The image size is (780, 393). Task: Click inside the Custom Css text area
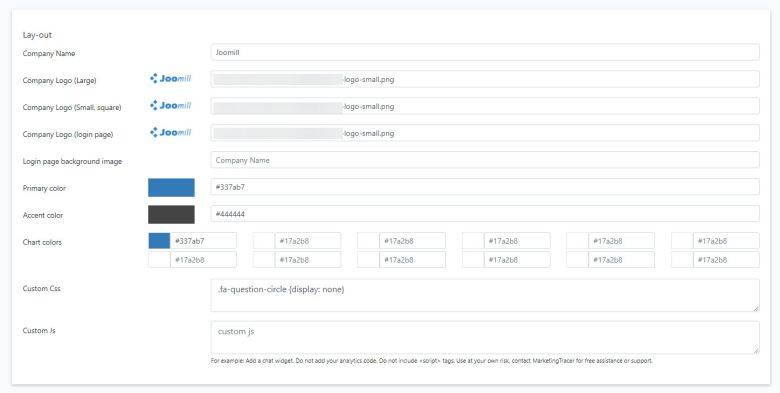point(485,295)
